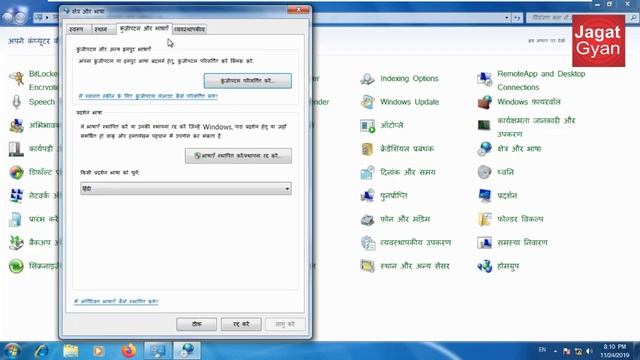Open फ़ोन और मॉडेम icon
Viewport: 640px width, 360px height.
coord(367,220)
